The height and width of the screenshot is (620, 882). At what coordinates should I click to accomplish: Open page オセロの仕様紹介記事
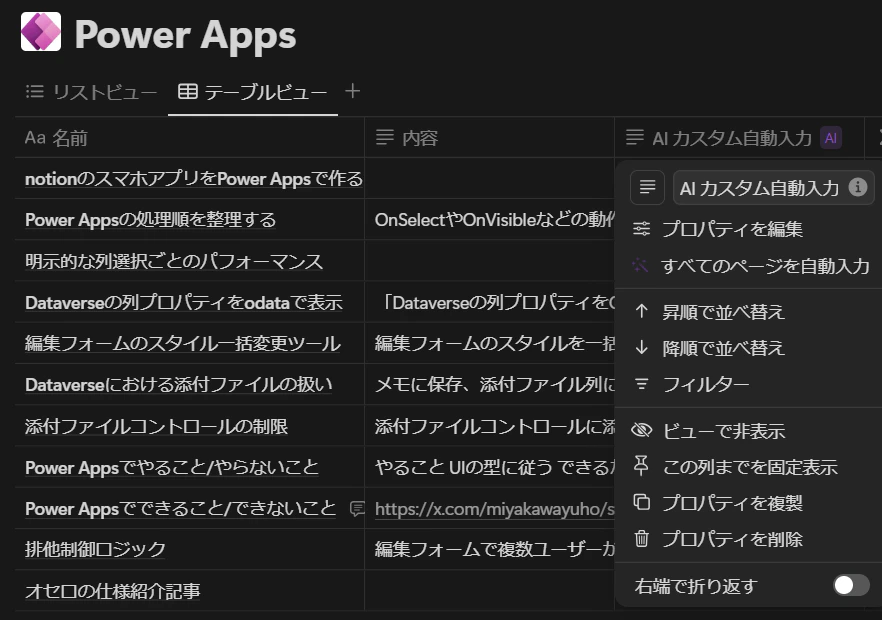(x=112, y=591)
